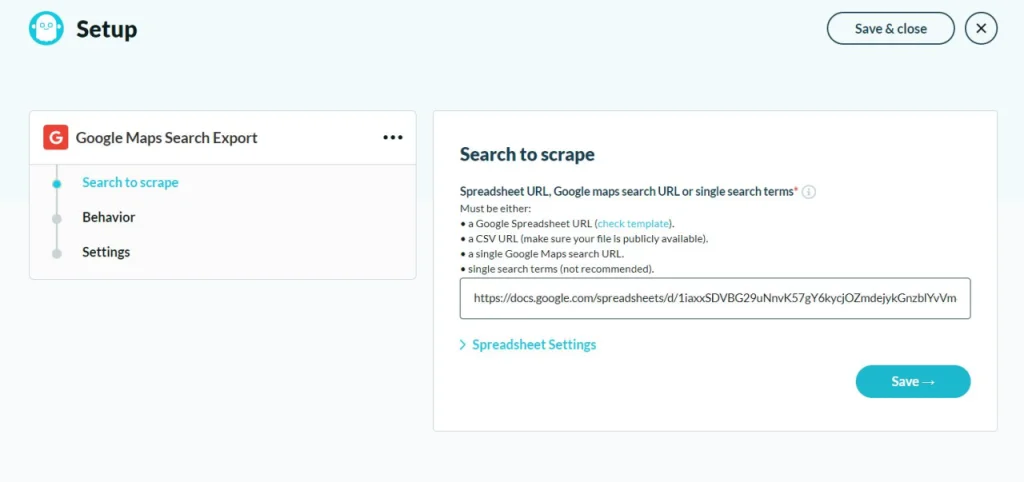Click the info icon beside the field label
Image resolution: width=1024 pixels, height=482 pixels.
(808, 192)
